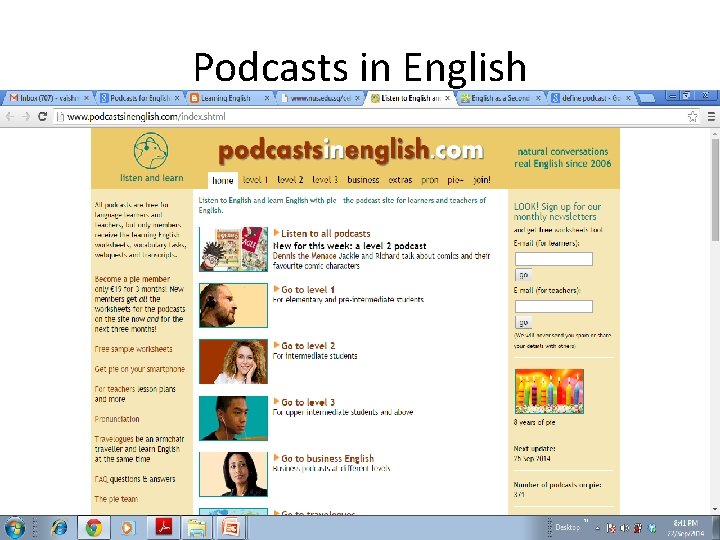
Task: Launch Internet Explorer from taskbar
Action: click(x=59, y=528)
